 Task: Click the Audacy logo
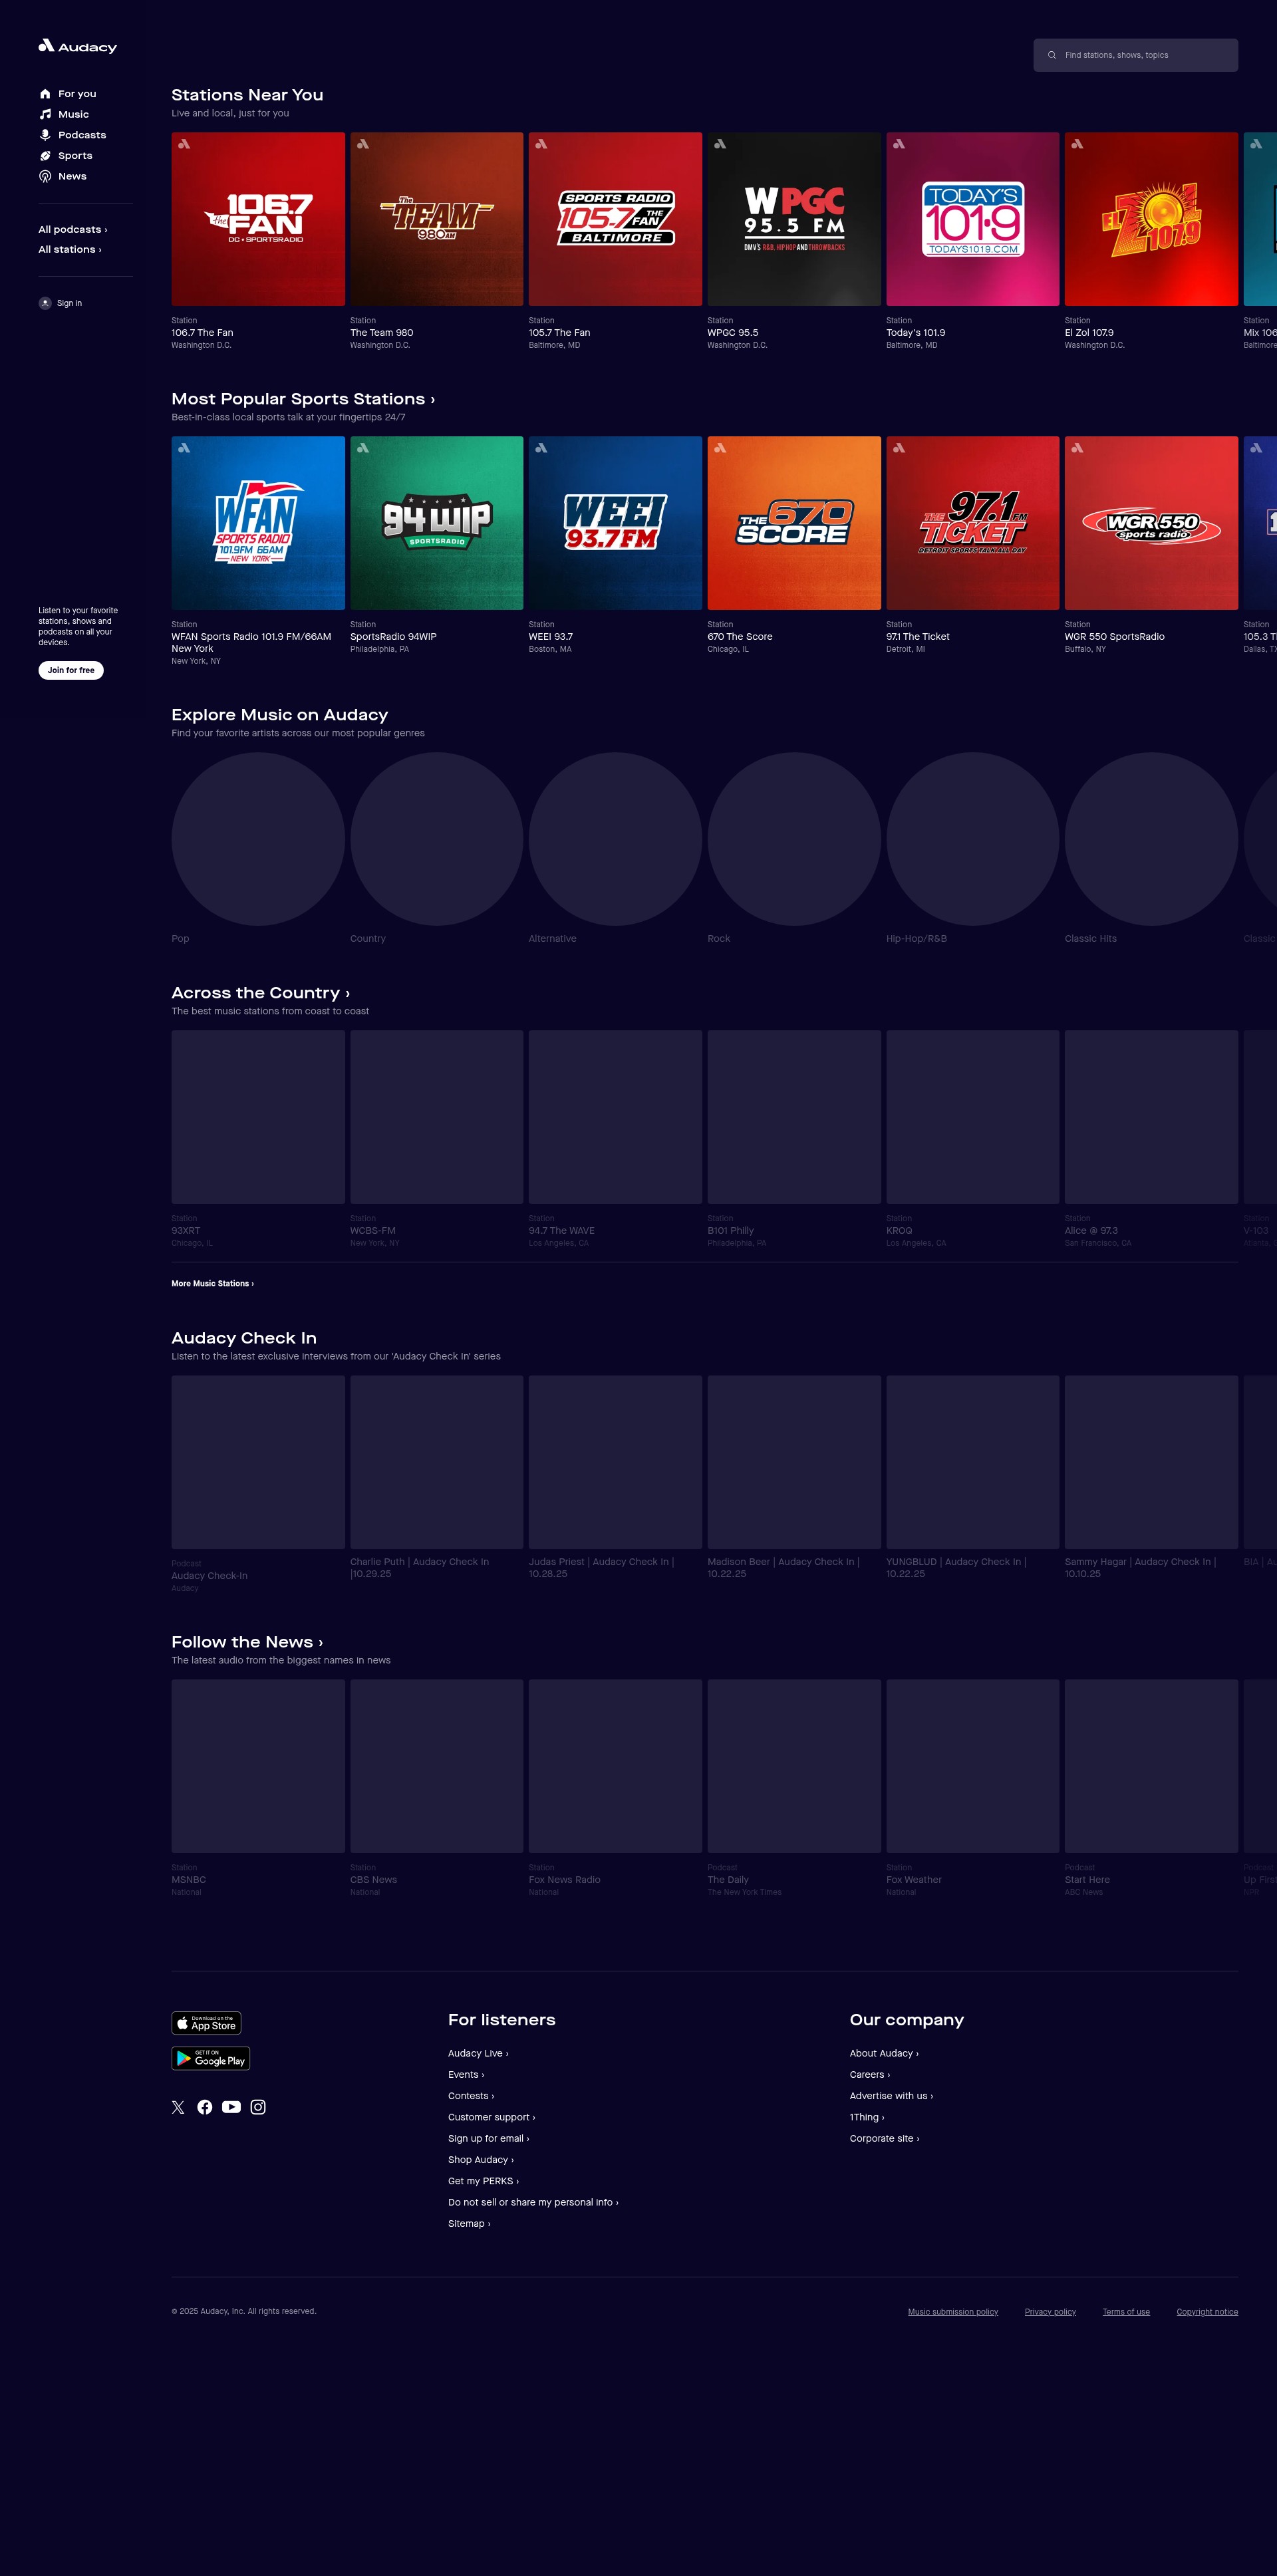point(77,46)
